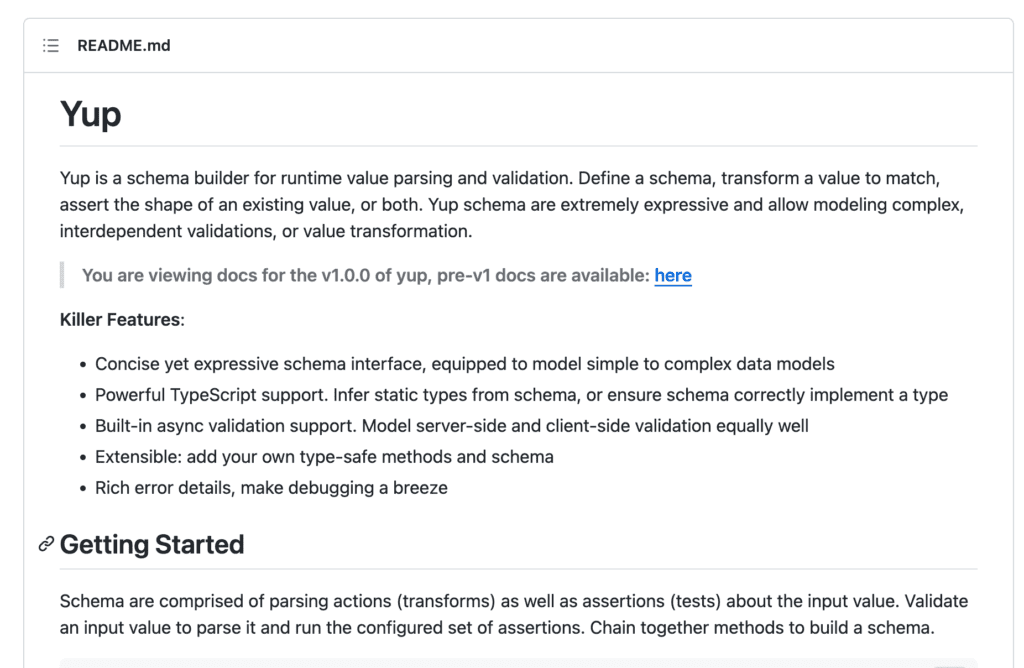Follow the "here" link to pre-v1 docs
The width and height of the screenshot is (1024, 668).
point(673,275)
